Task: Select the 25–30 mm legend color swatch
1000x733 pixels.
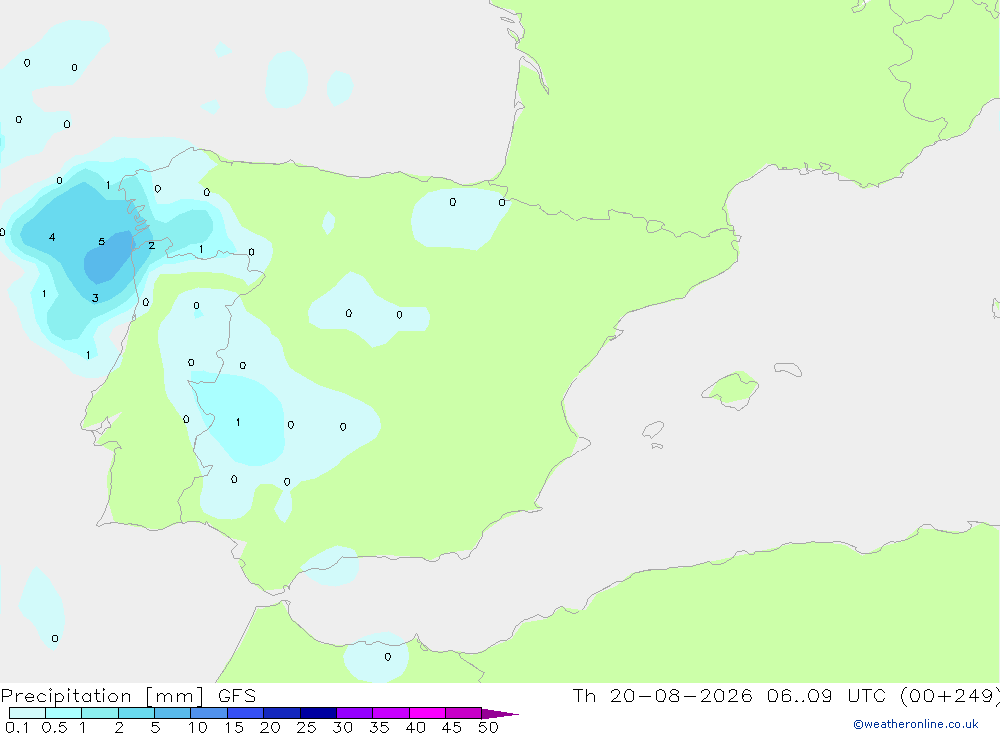Action: click(318, 713)
